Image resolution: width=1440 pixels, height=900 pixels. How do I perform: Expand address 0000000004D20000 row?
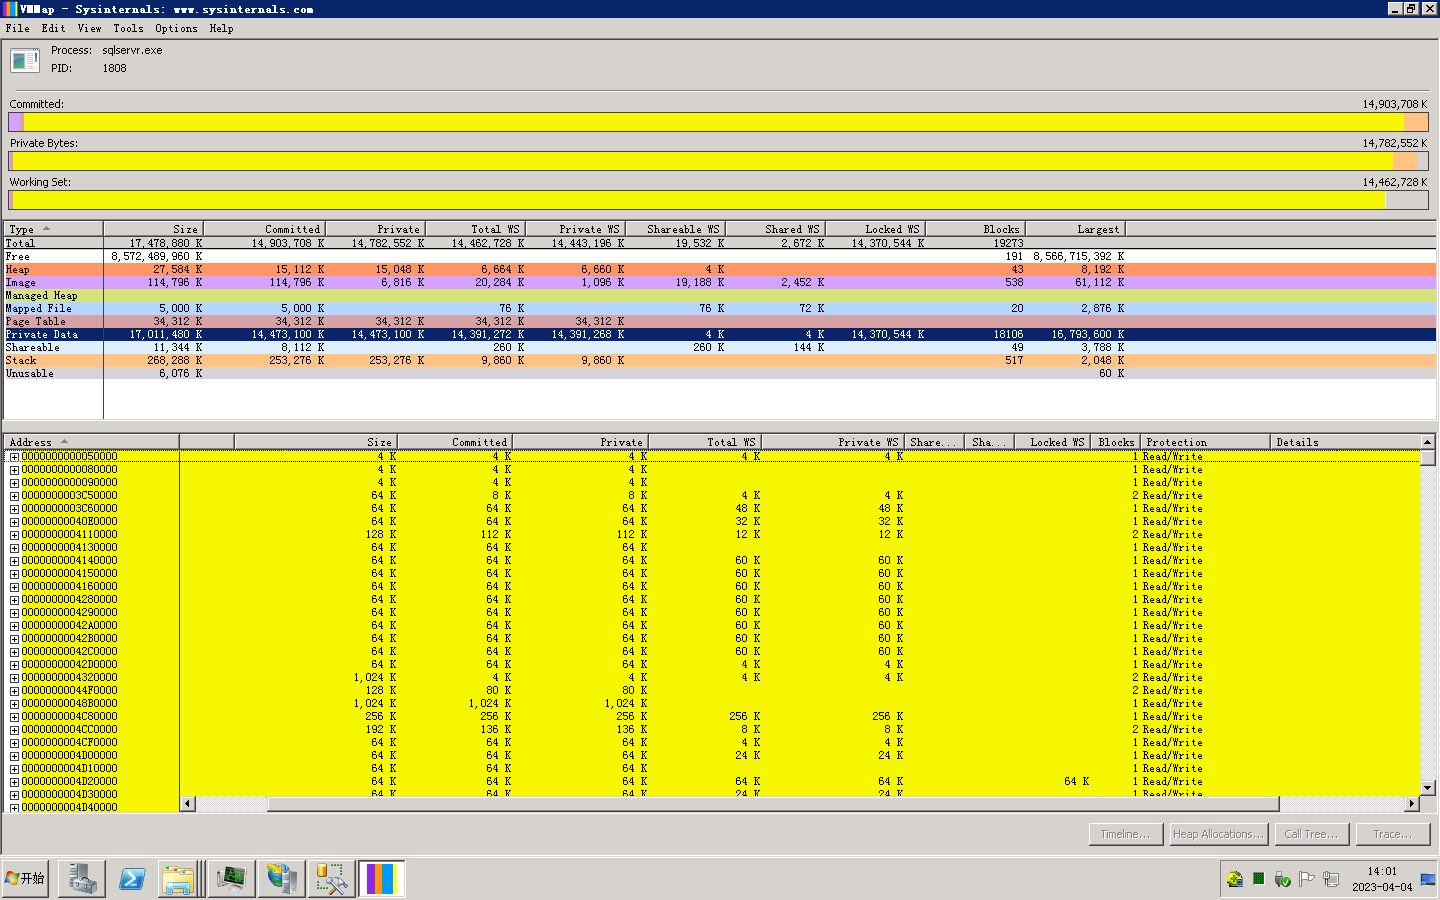14,782
